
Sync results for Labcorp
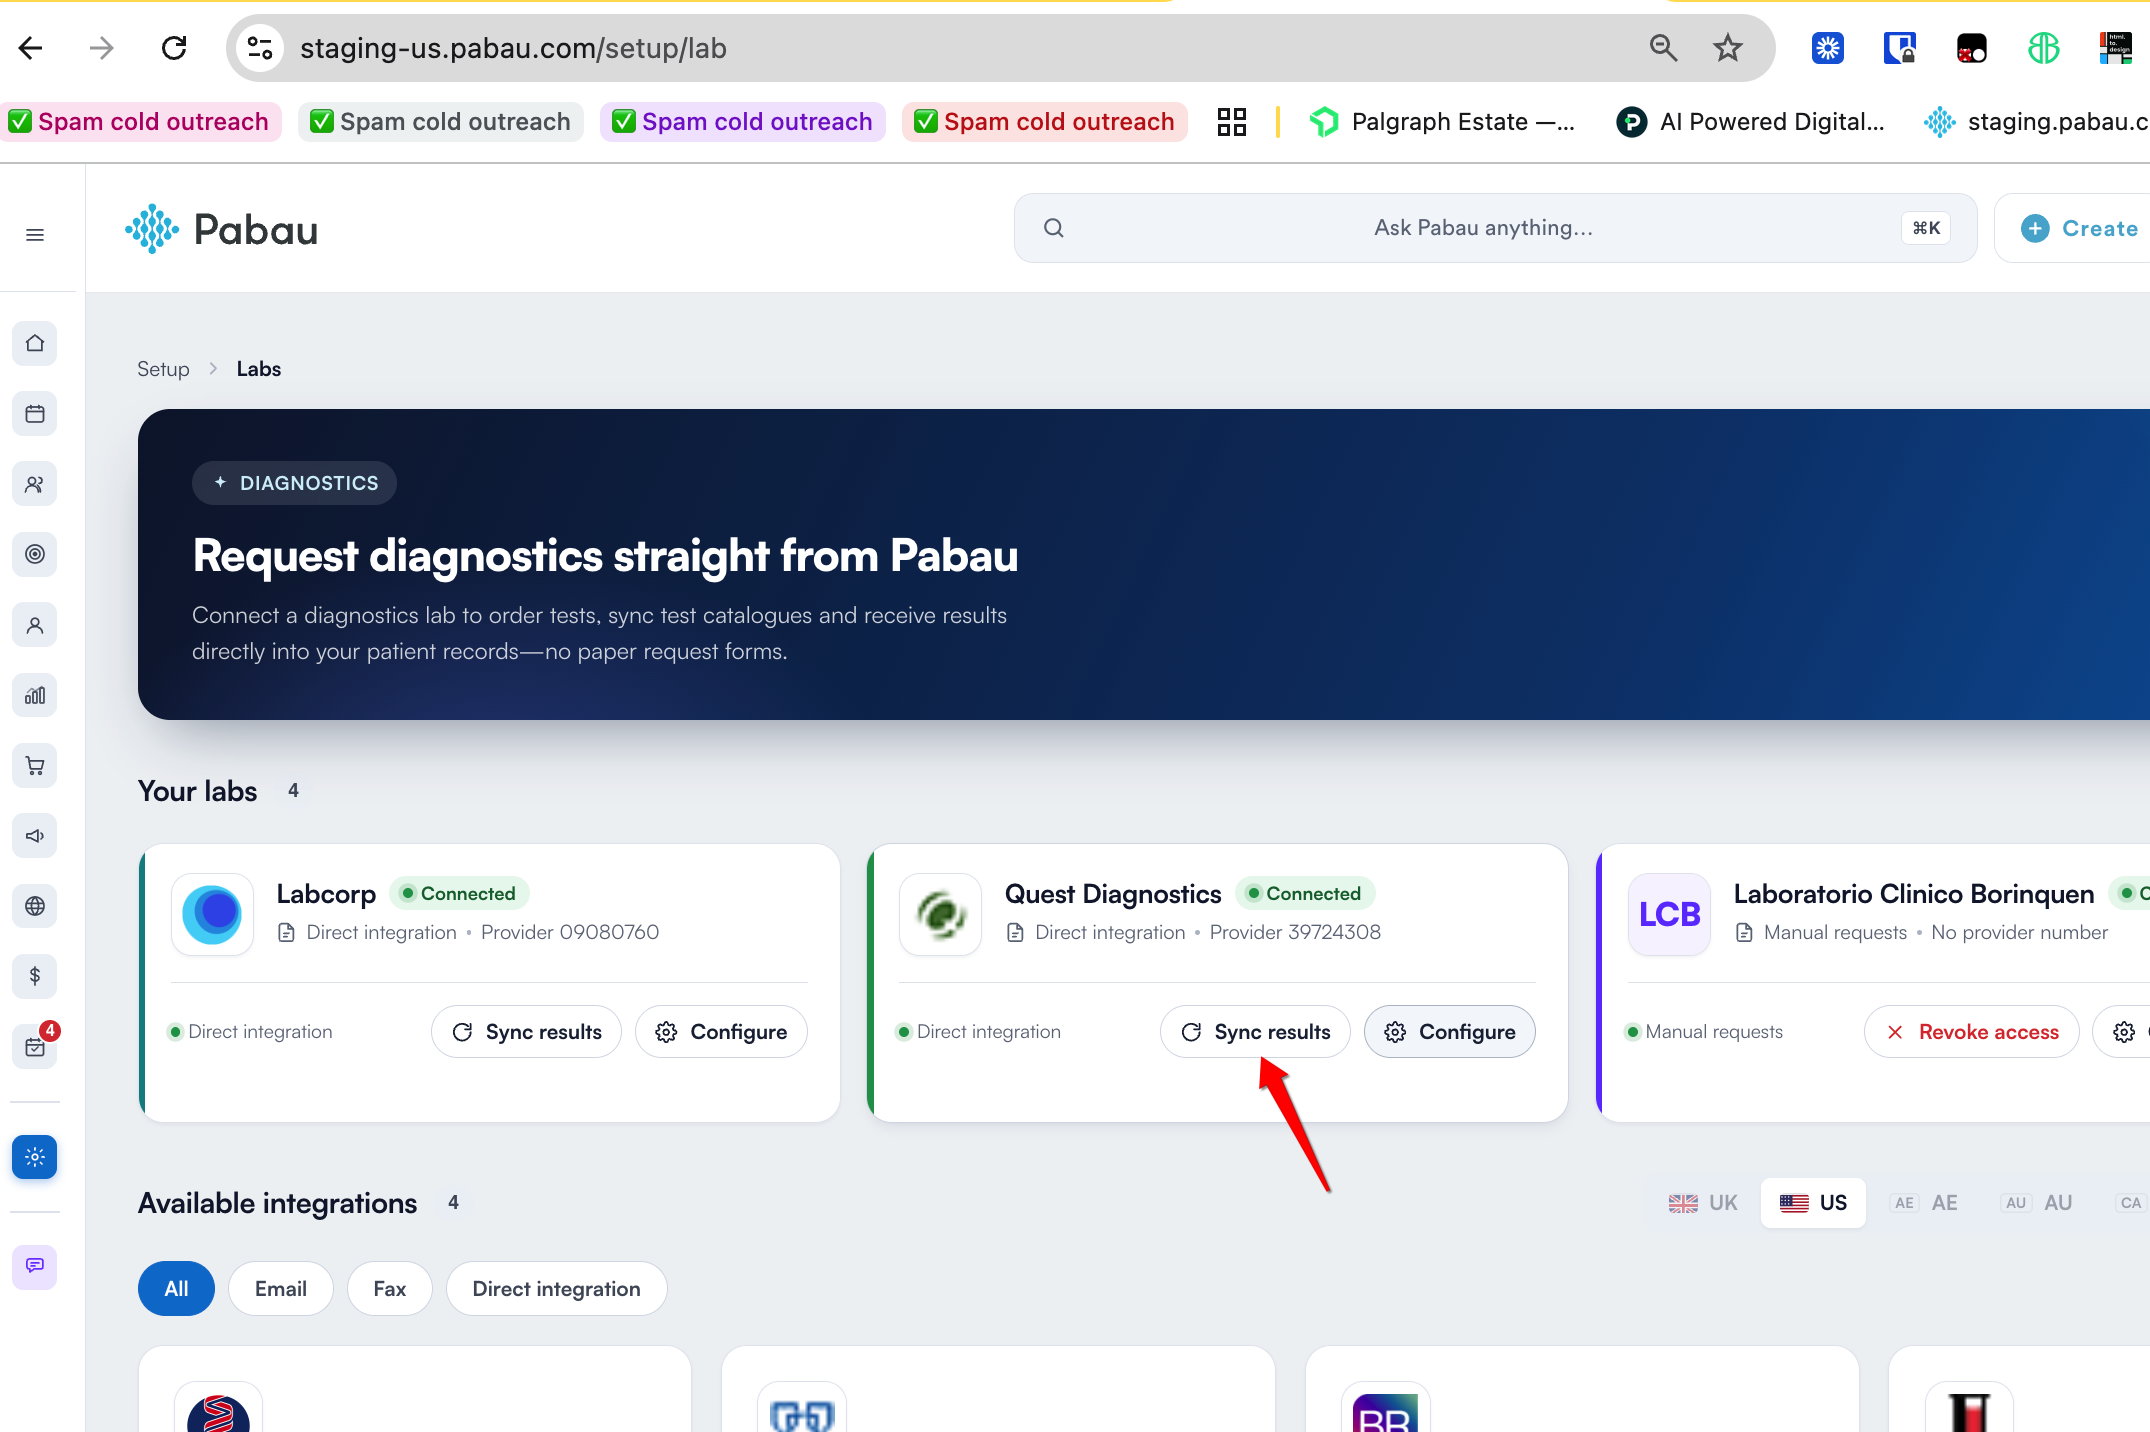[526, 1032]
